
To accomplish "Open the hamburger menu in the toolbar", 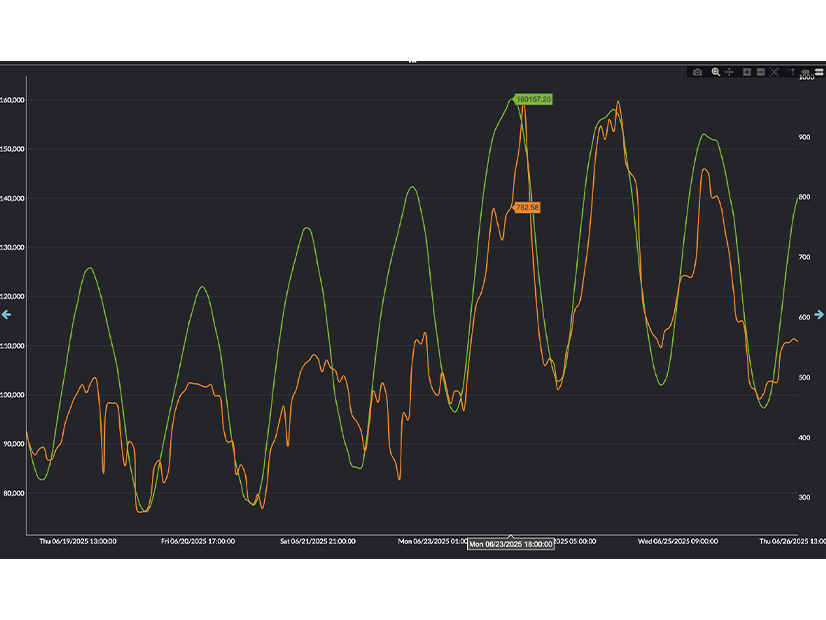I will (x=819, y=71).
